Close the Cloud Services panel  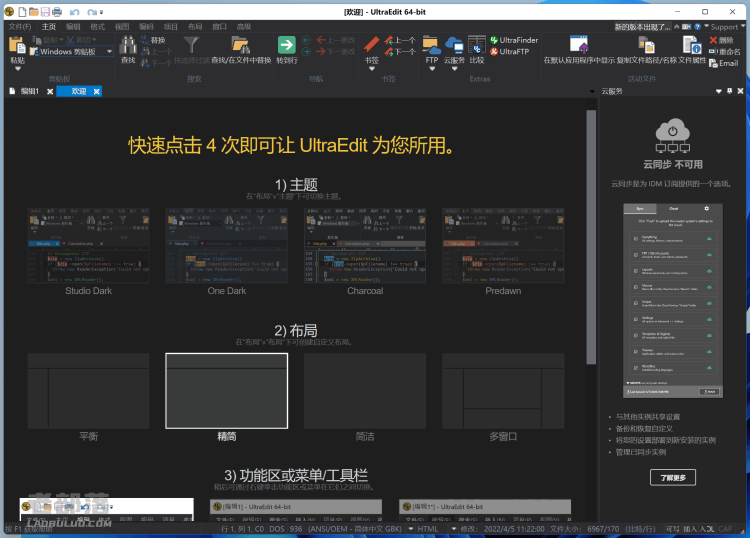tap(740, 91)
